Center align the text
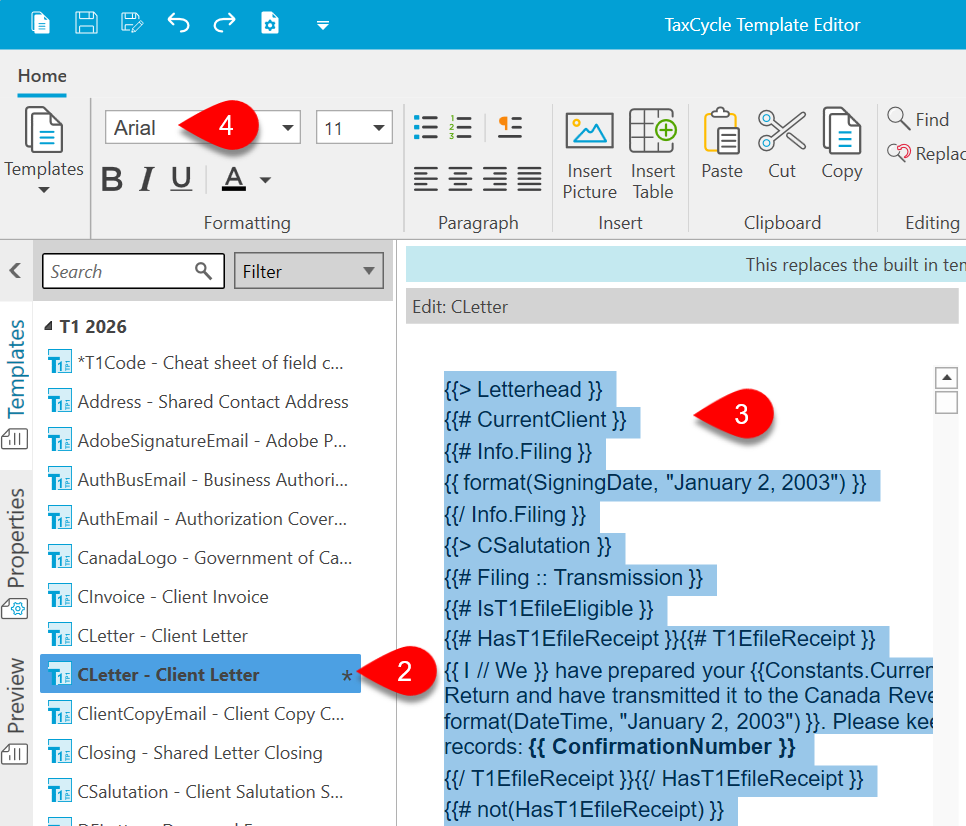This screenshot has height=826, width=966. (x=460, y=179)
